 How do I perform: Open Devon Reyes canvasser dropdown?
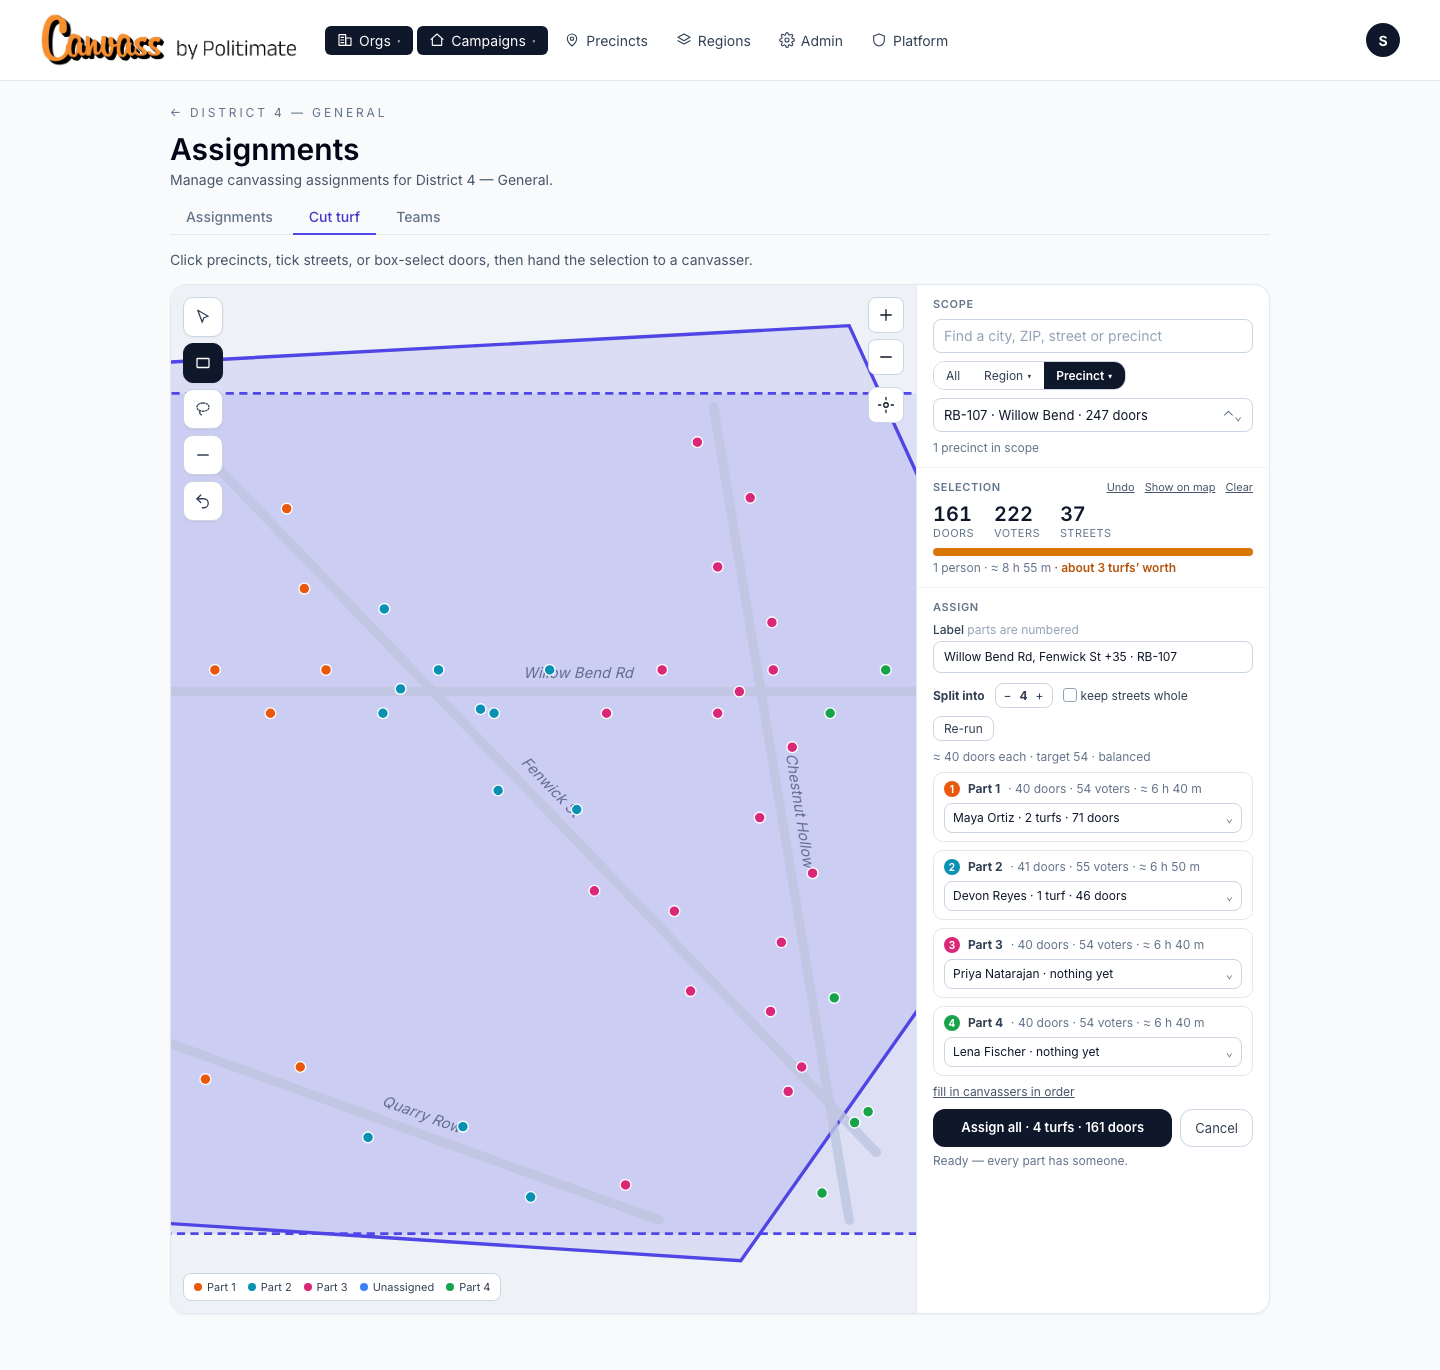click(x=1093, y=896)
